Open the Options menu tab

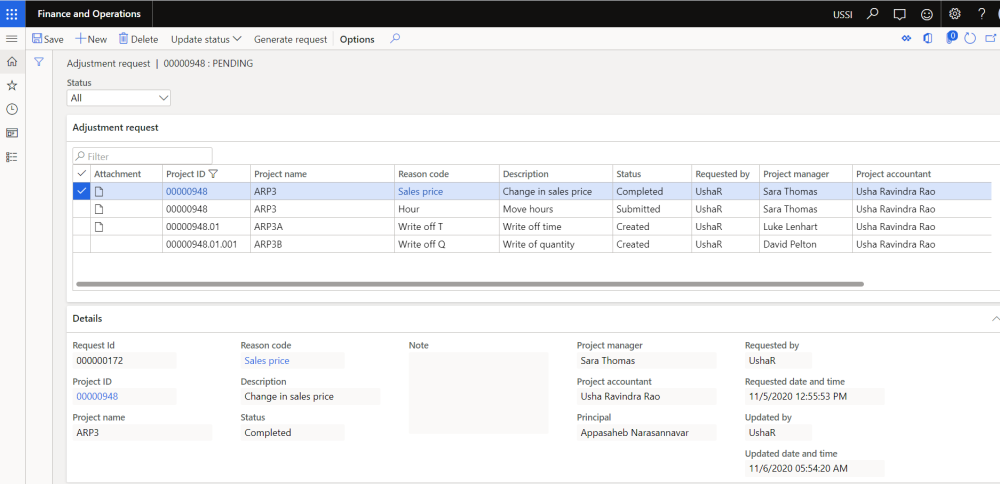tap(357, 39)
